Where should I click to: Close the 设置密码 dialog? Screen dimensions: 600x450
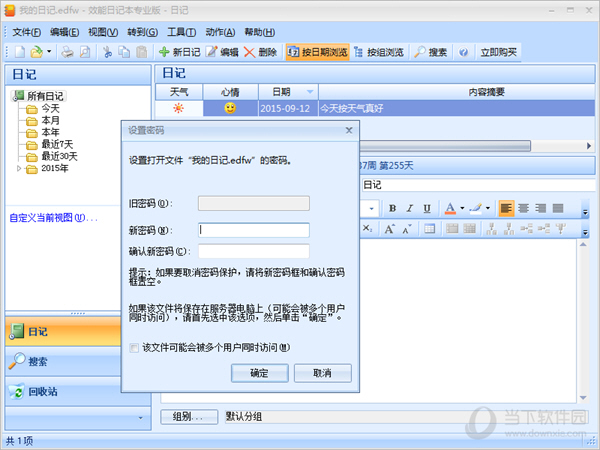(x=349, y=130)
